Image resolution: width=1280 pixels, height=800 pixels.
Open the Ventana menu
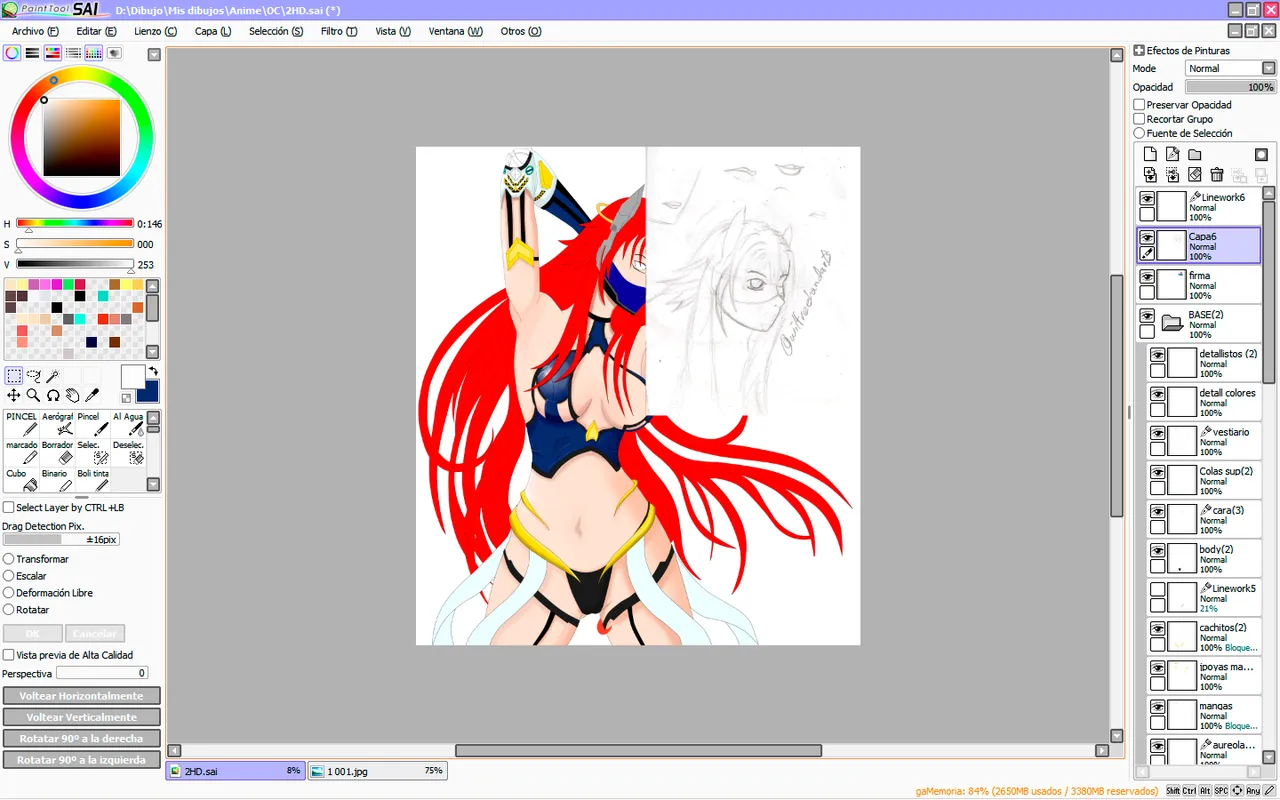coord(456,32)
